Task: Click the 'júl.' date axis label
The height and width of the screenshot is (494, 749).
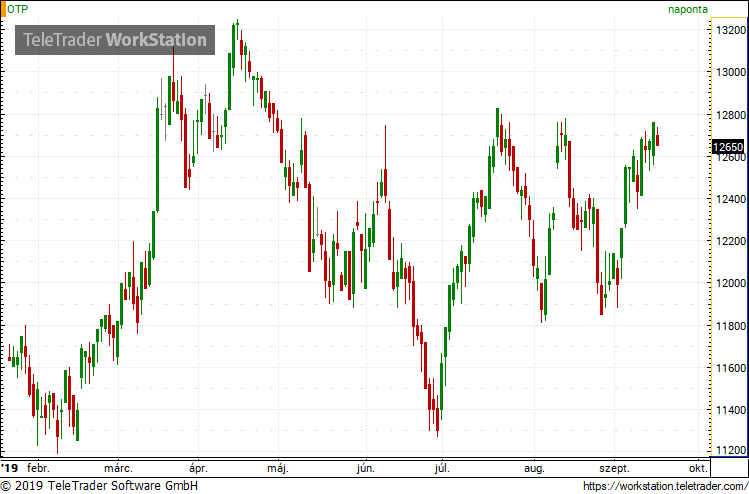Action: coord(442,468)
